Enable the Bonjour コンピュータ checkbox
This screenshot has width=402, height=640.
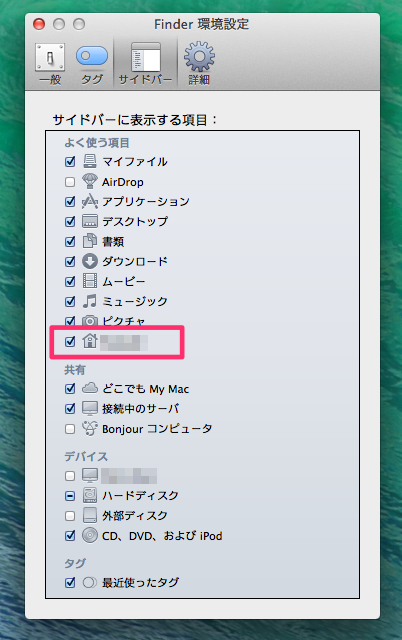tap(70, 429)
